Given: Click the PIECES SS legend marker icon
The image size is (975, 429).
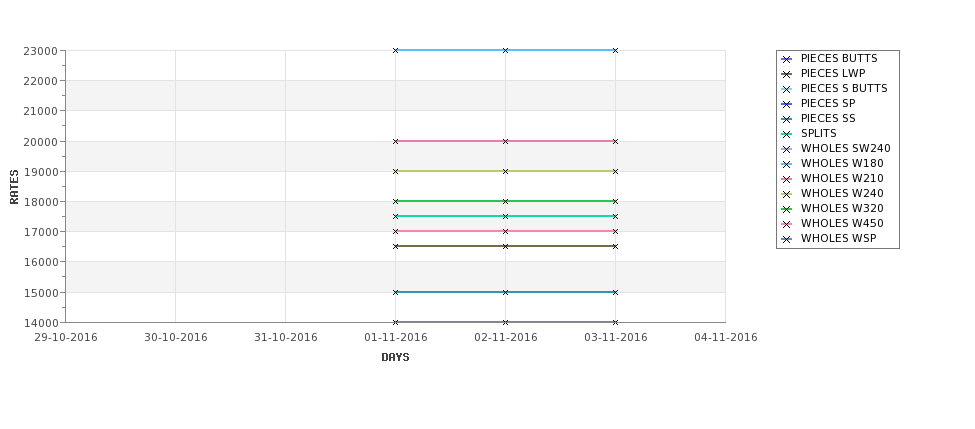Looking at the screenshot, I should [787, 119].
